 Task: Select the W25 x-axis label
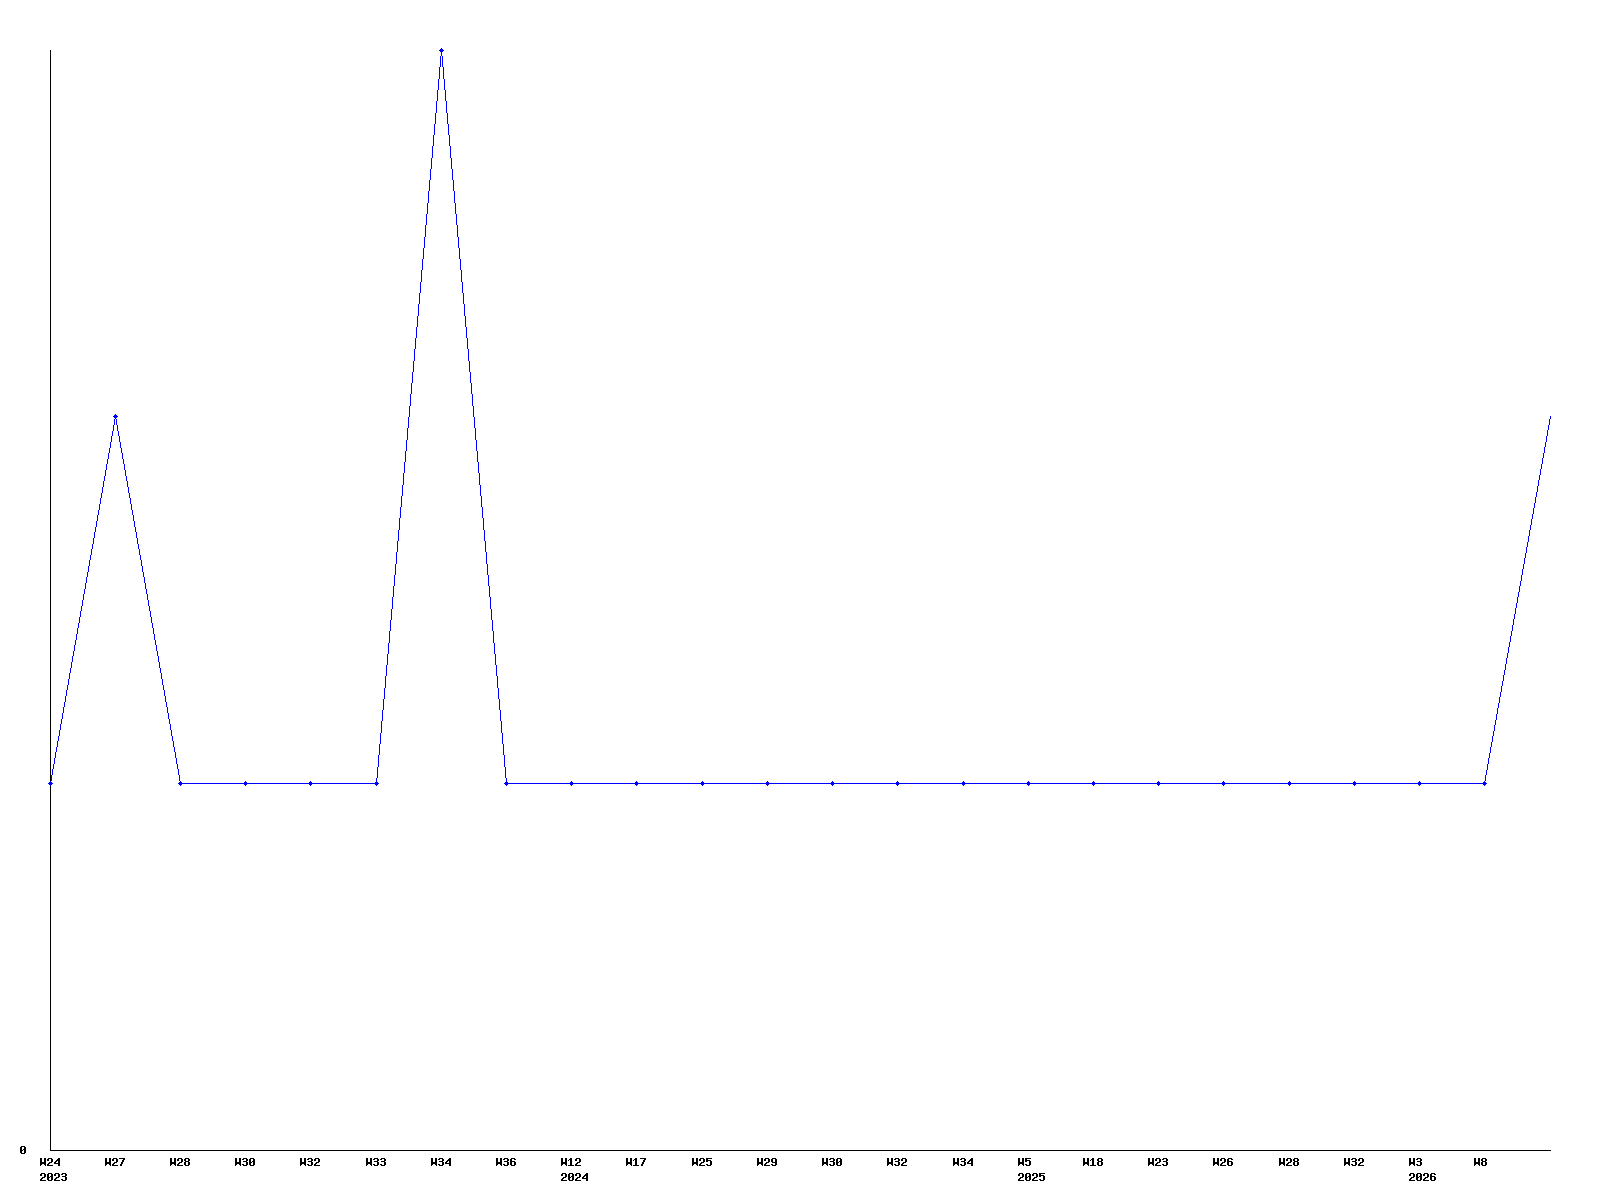coord(702,1162)
